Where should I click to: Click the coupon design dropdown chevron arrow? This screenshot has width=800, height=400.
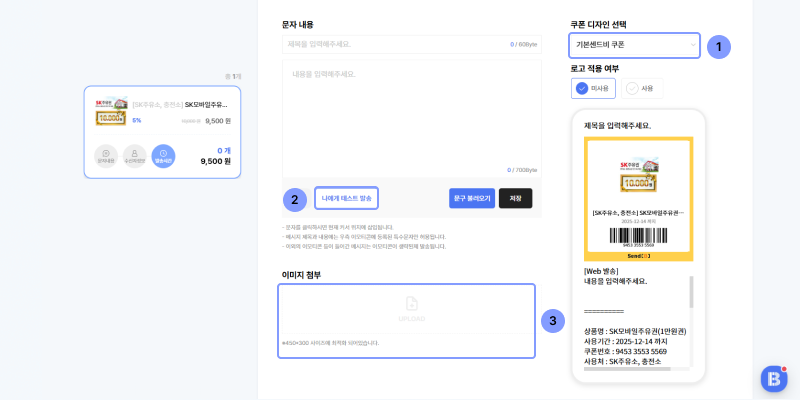coord(692,45)
